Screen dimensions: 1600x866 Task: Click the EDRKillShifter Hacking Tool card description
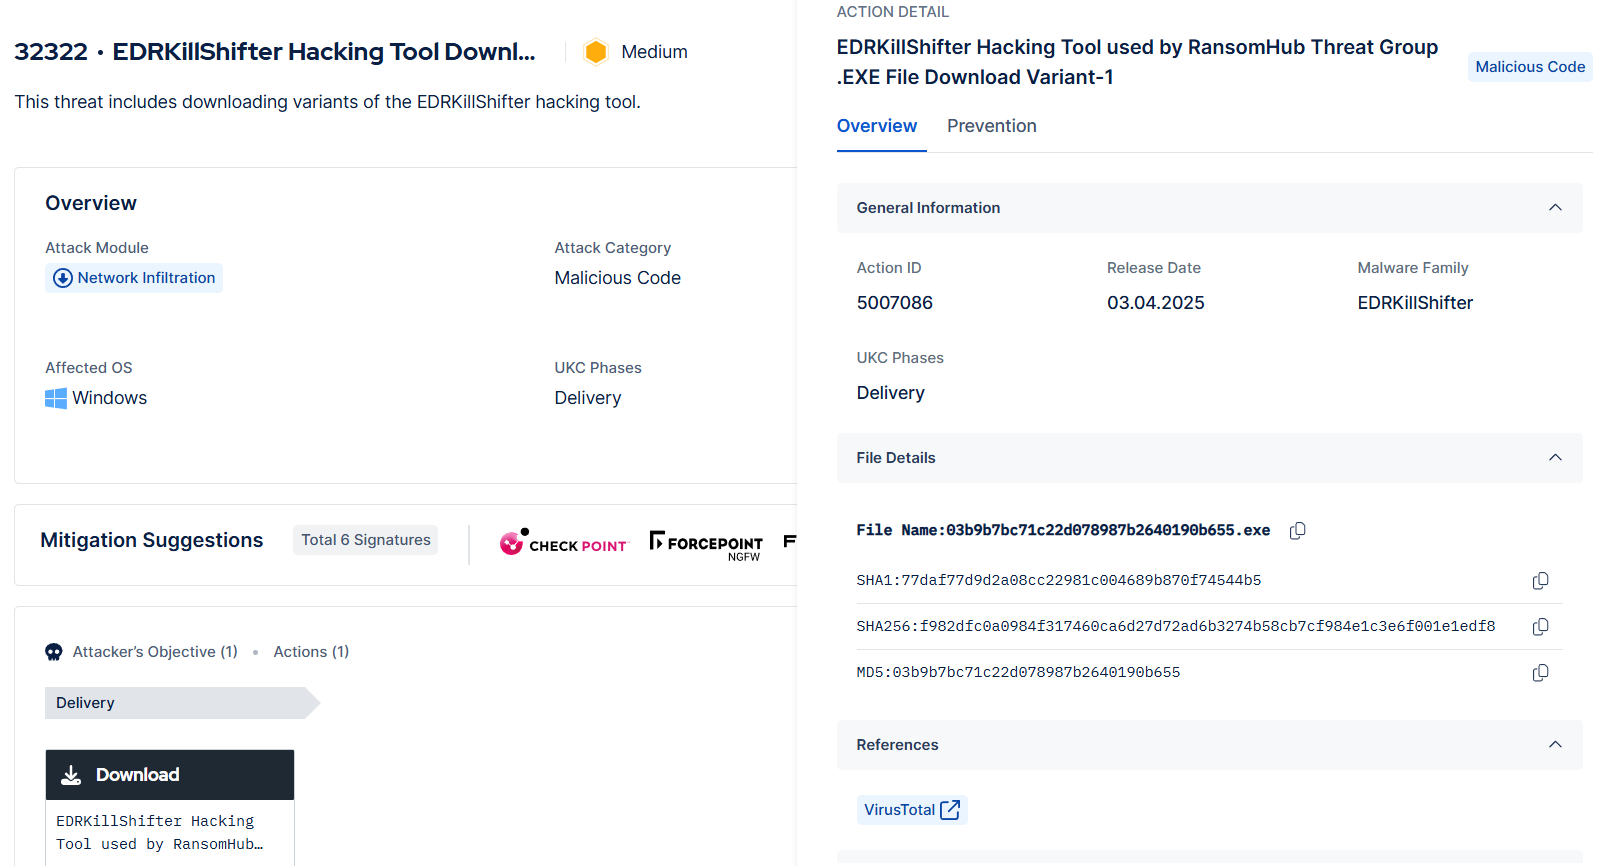pos(160,833)
